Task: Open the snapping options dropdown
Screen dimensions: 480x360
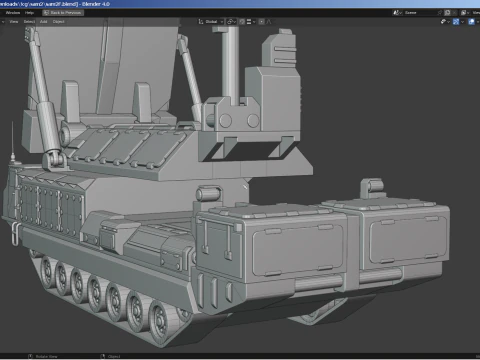Action: click(251, 22)
